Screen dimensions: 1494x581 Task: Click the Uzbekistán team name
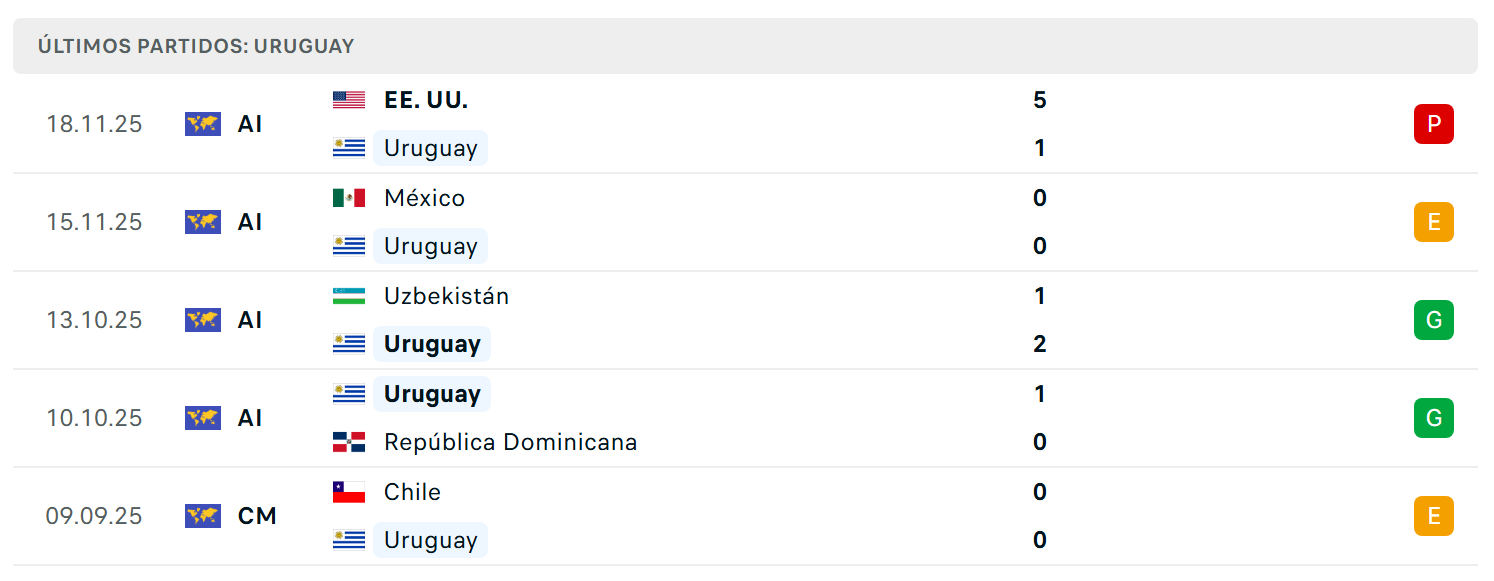446,296
